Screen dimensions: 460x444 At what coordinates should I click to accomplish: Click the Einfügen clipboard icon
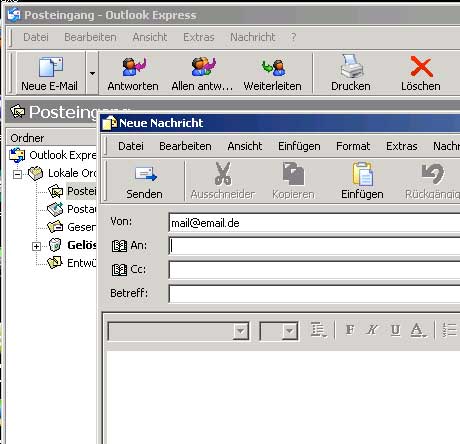point(362,174)
